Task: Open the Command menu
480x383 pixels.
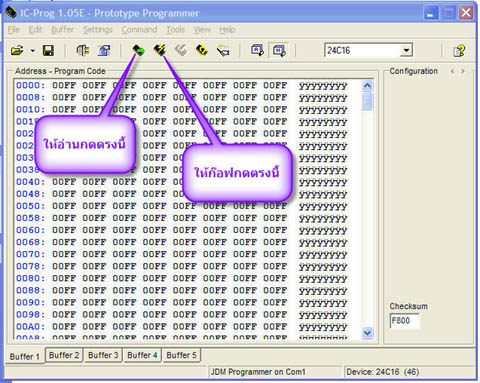Action: (139, 30)
